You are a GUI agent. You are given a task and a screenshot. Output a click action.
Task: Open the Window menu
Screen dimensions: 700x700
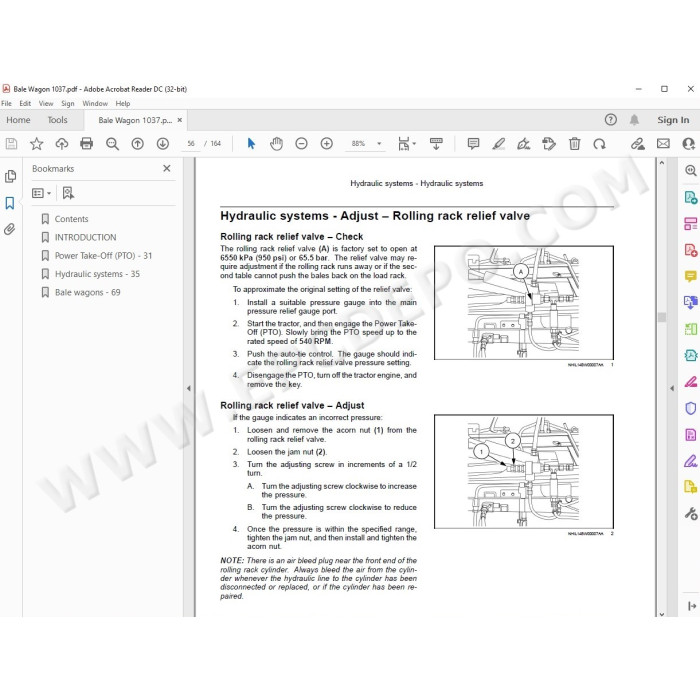coord(95,104)
